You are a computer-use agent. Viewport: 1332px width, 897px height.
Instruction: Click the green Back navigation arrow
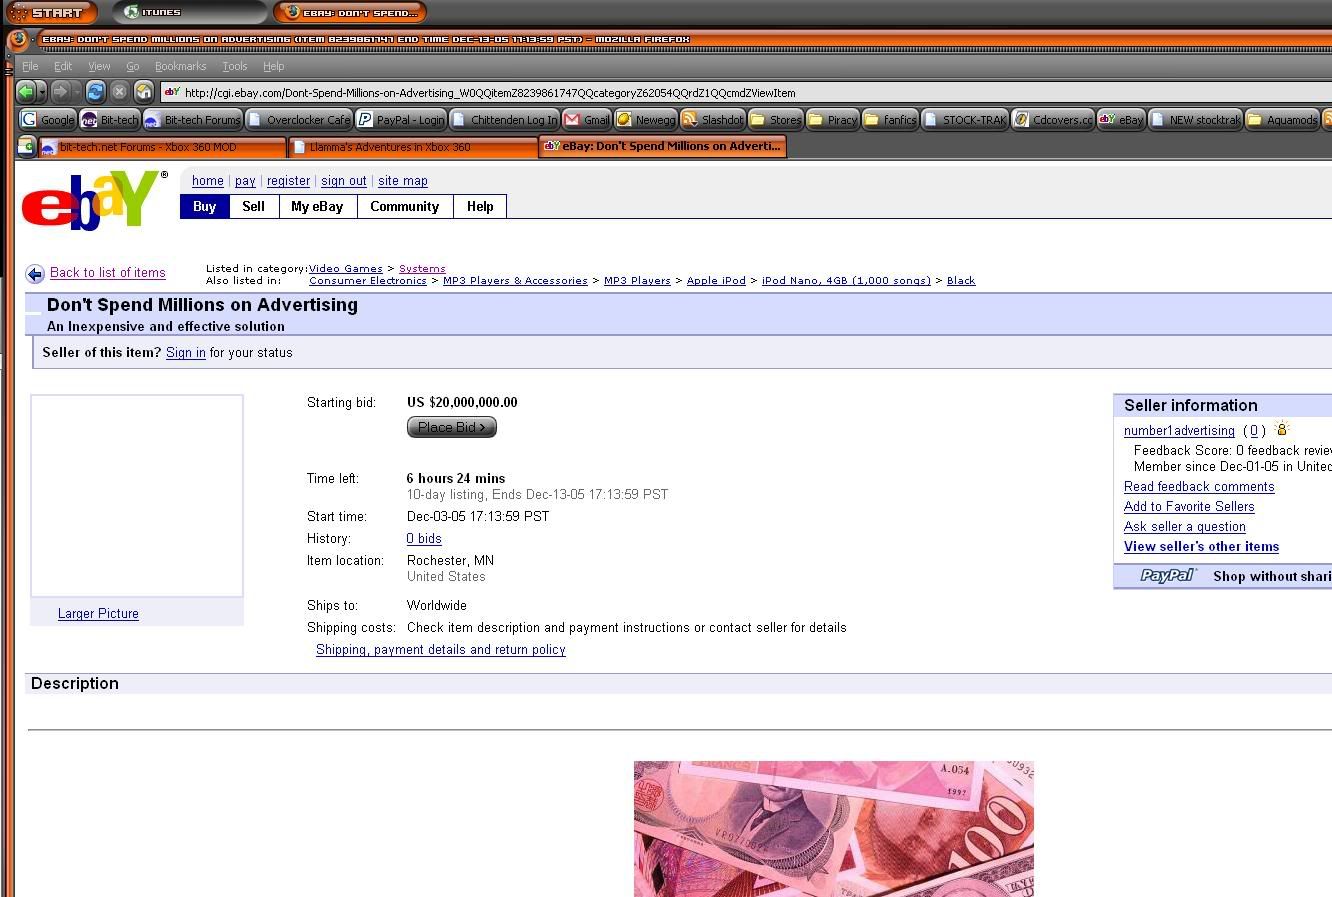(x=26, y=92)
